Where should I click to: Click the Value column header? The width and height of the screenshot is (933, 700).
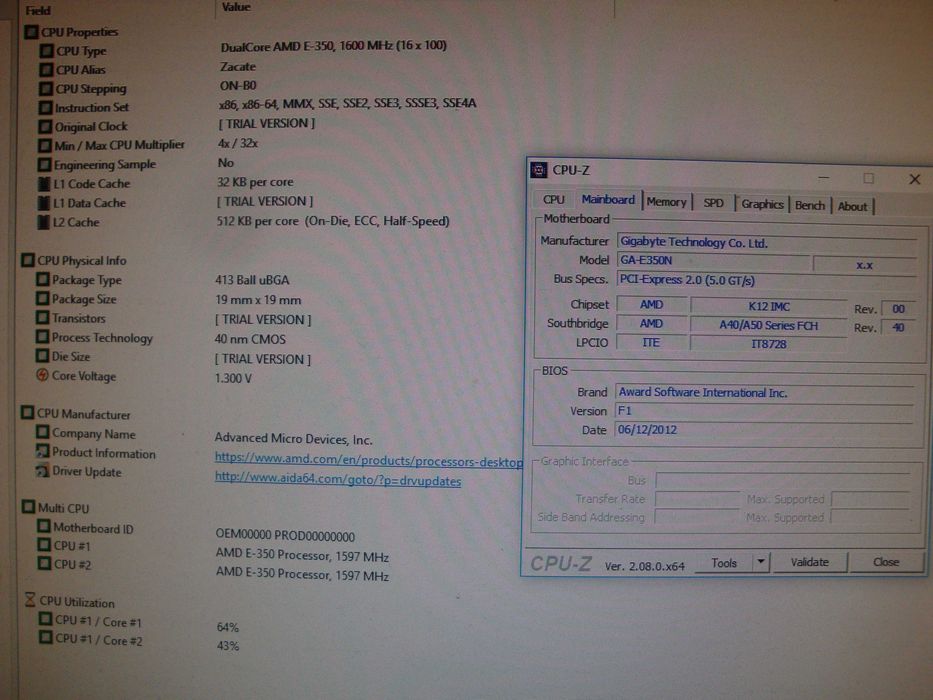[236, 7]
